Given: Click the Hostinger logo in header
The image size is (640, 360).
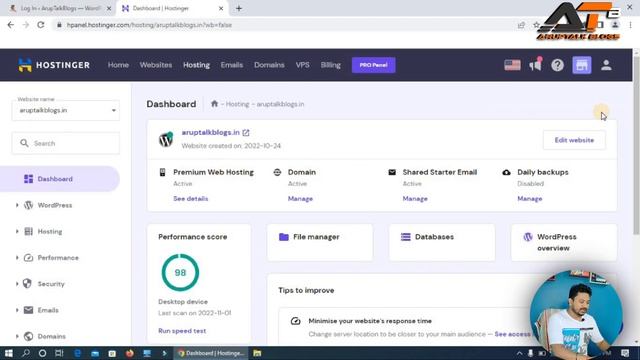Looking at the screenshot, I should [x=54, y=65].
